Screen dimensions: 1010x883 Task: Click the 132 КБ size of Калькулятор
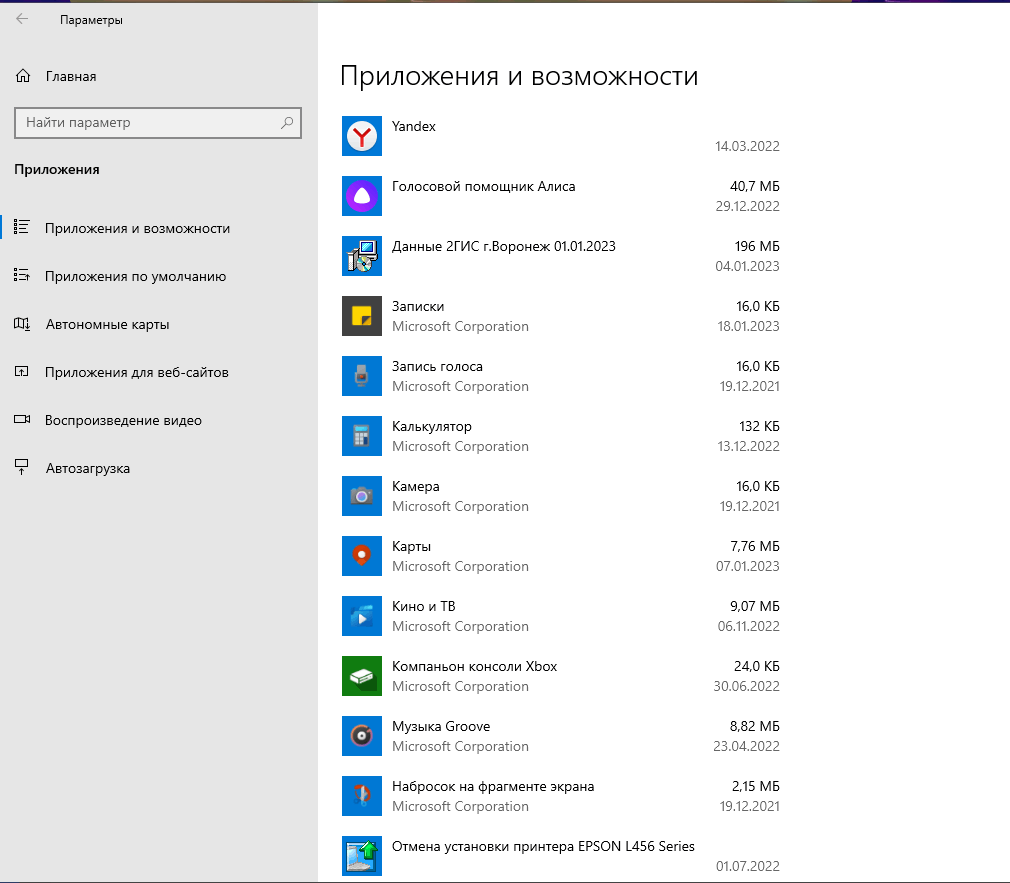[759, 426]
